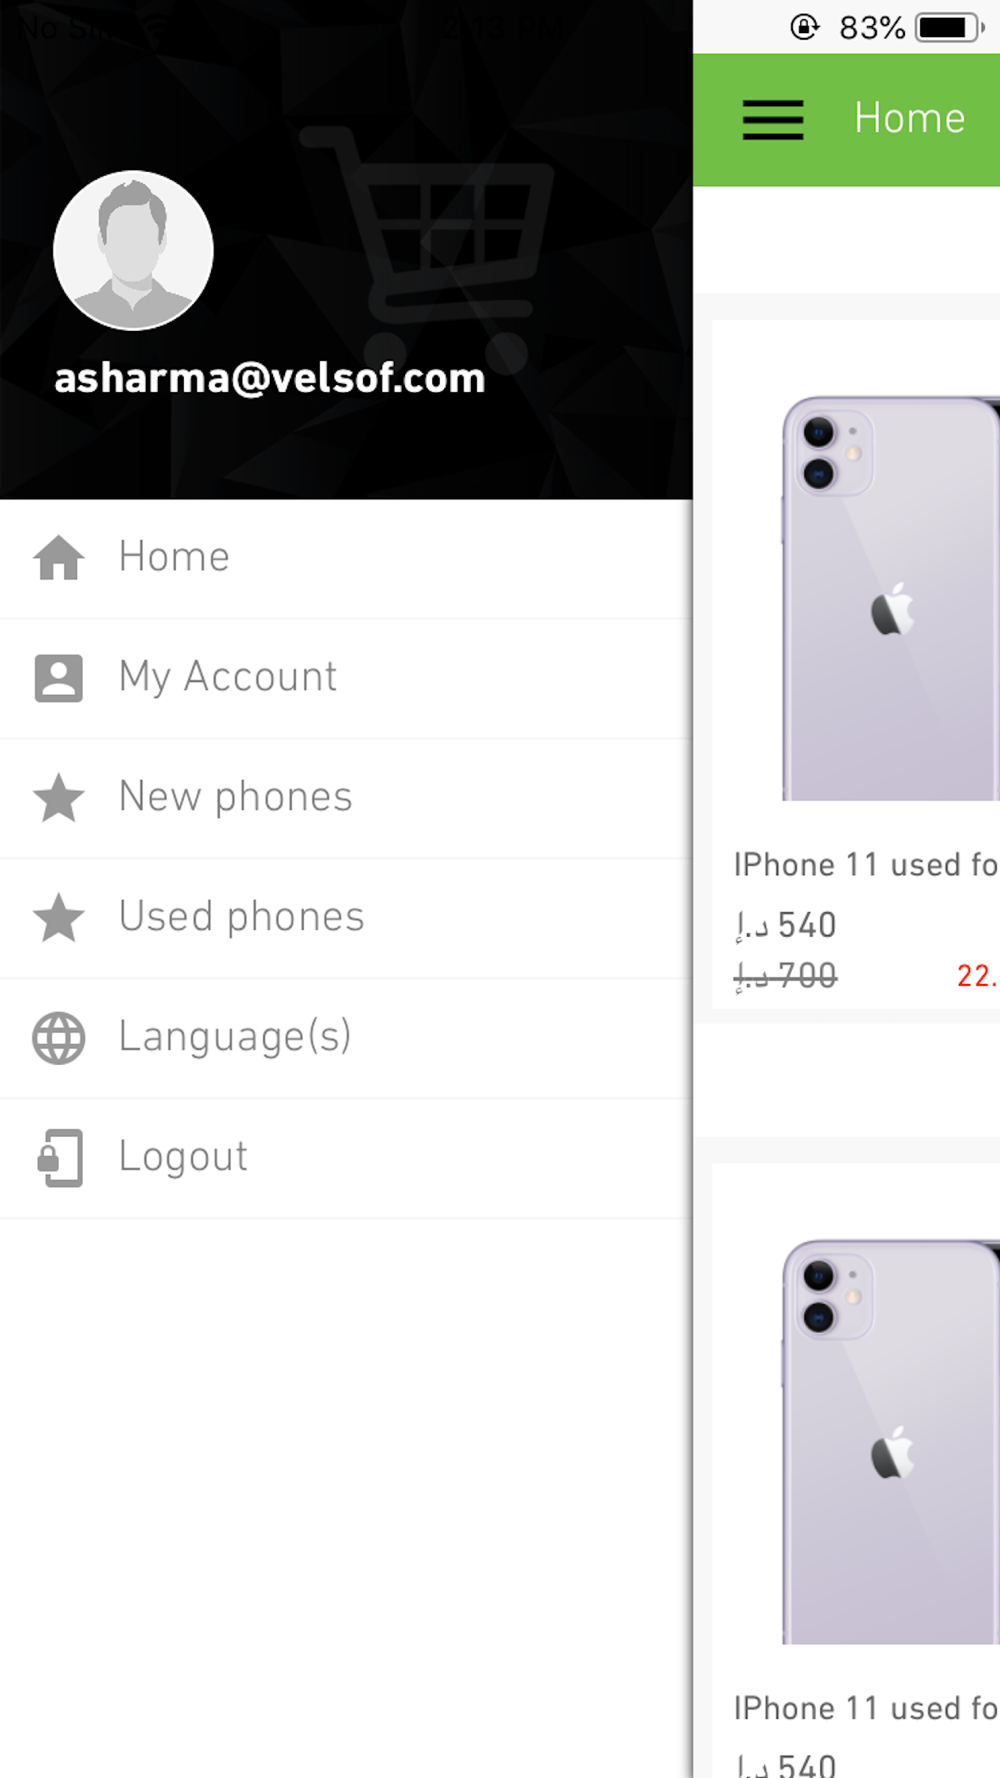Screen dimensions: 1000x1778
Task: Select Used phones category
Action: 346,918
